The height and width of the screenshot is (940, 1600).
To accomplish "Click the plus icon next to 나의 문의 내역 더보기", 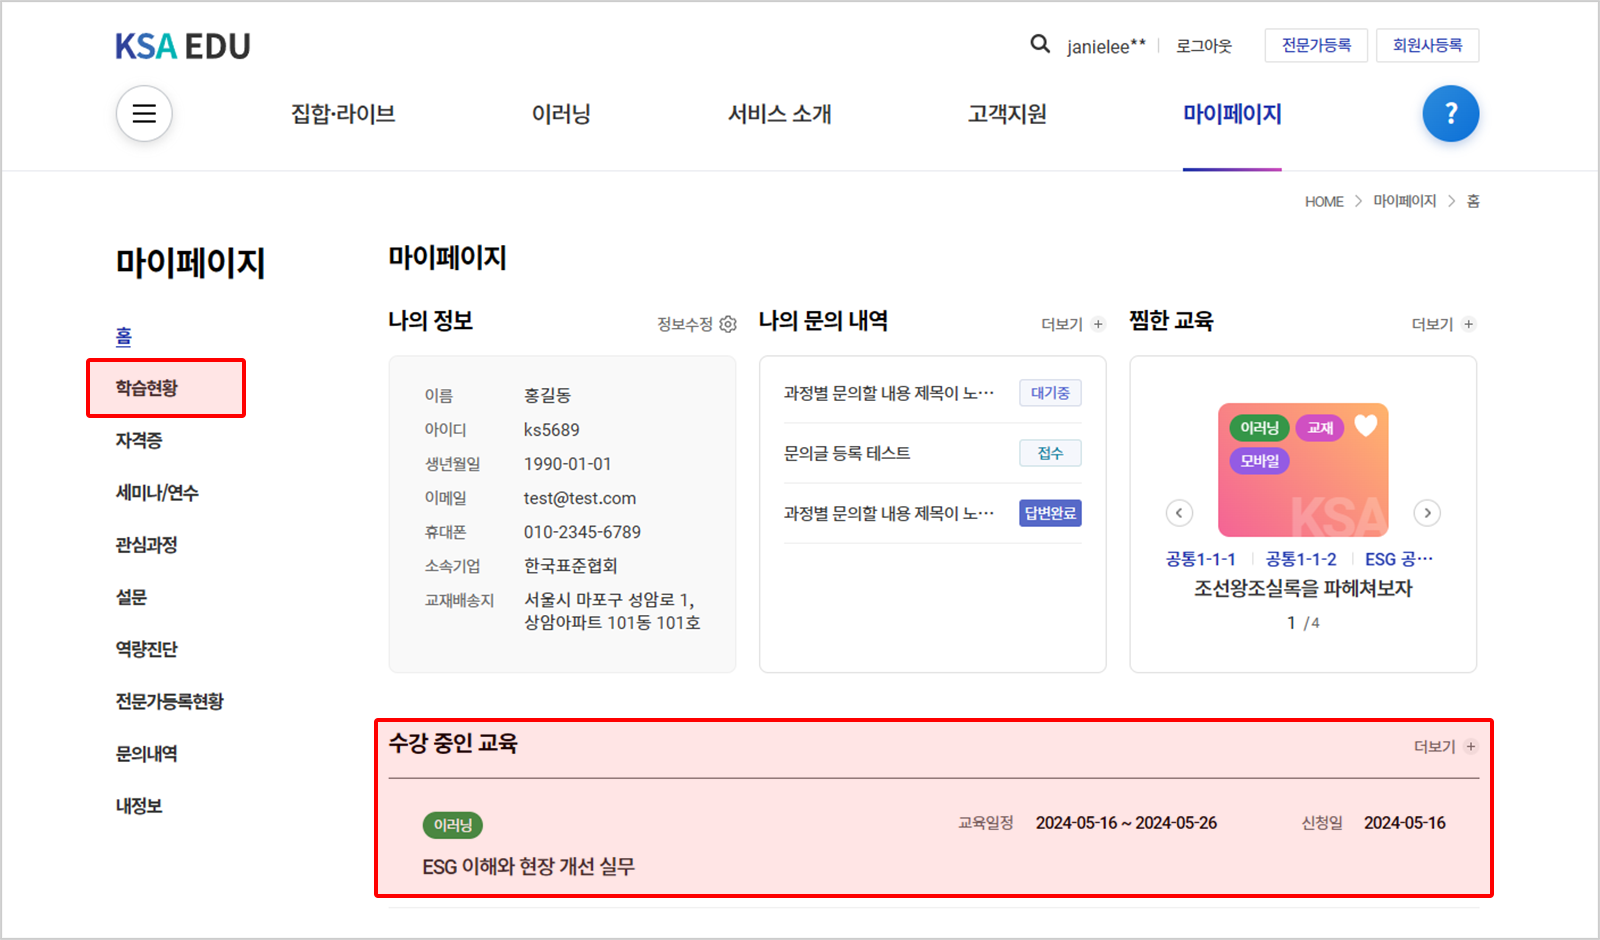I will (1098, 324).
